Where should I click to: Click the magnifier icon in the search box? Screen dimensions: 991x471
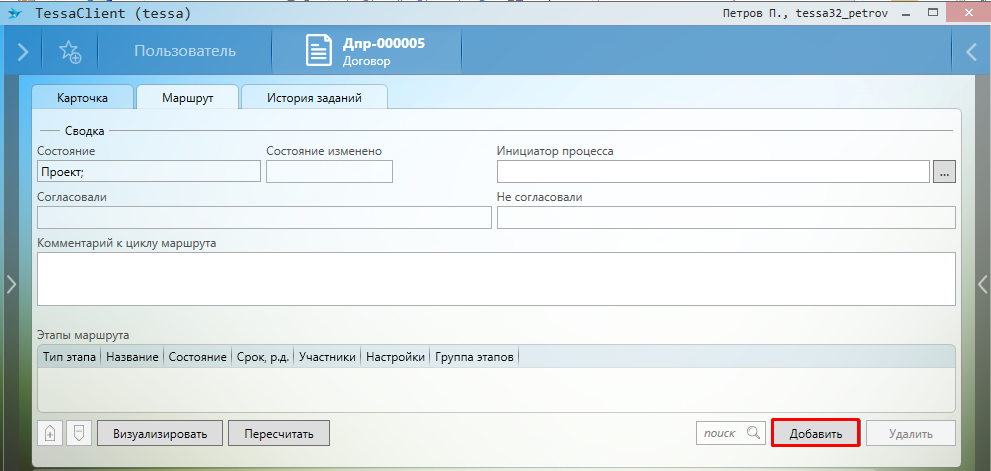(x=753, y=433)
